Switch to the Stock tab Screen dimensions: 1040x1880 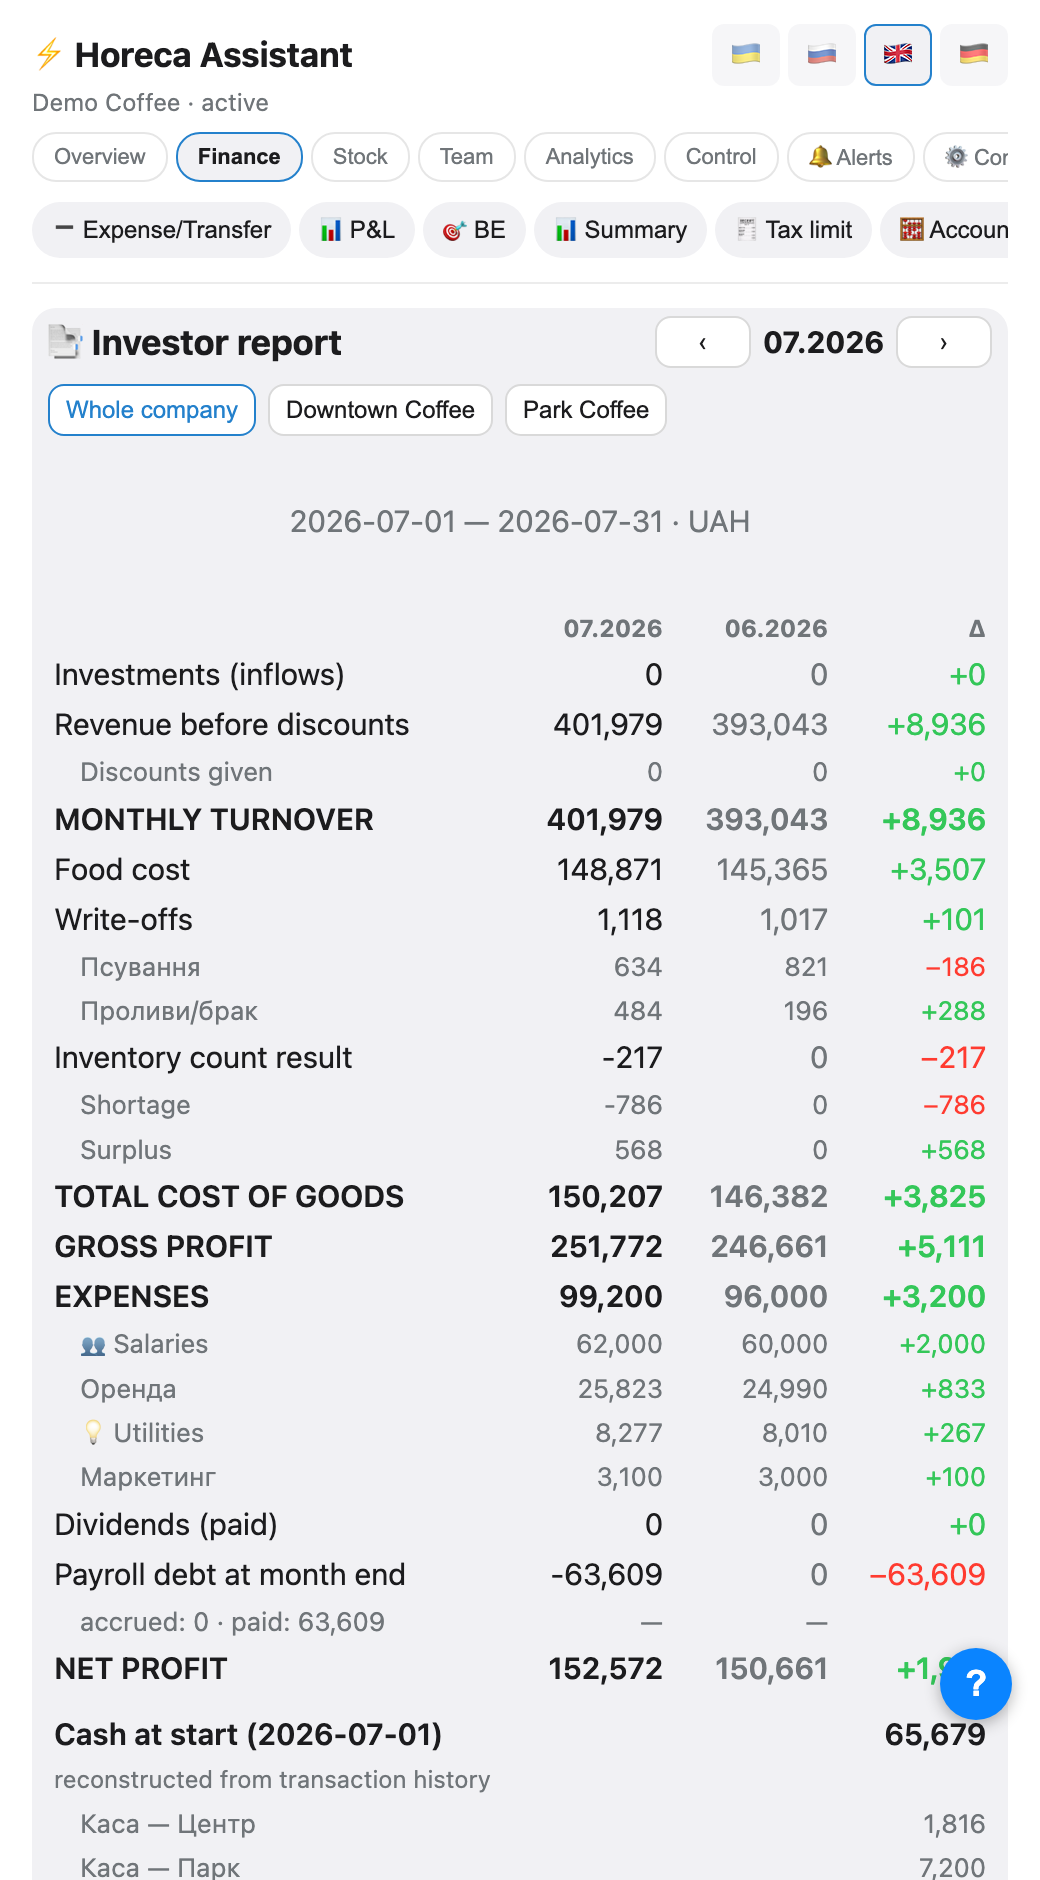tap(360, 157)
